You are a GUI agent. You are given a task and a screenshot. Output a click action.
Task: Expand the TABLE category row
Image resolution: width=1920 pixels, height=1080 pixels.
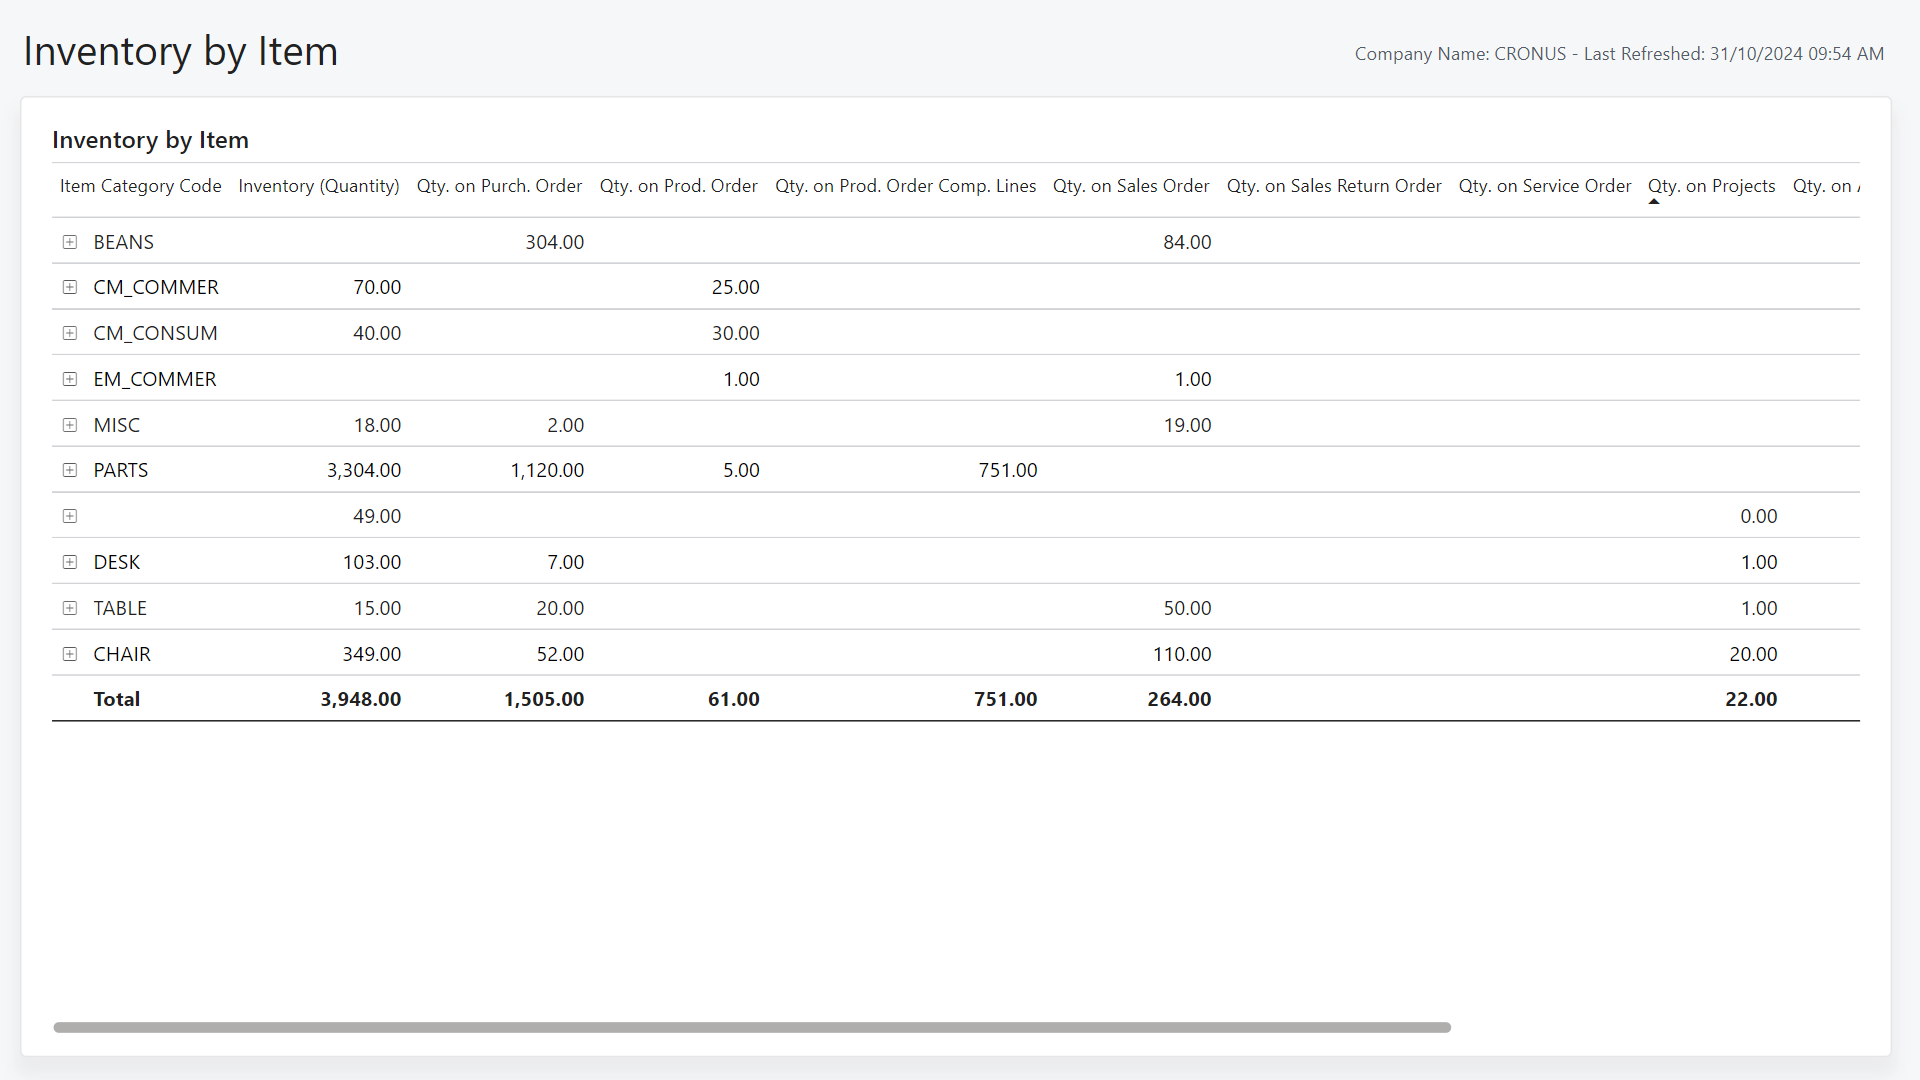(x=70, y=608)
